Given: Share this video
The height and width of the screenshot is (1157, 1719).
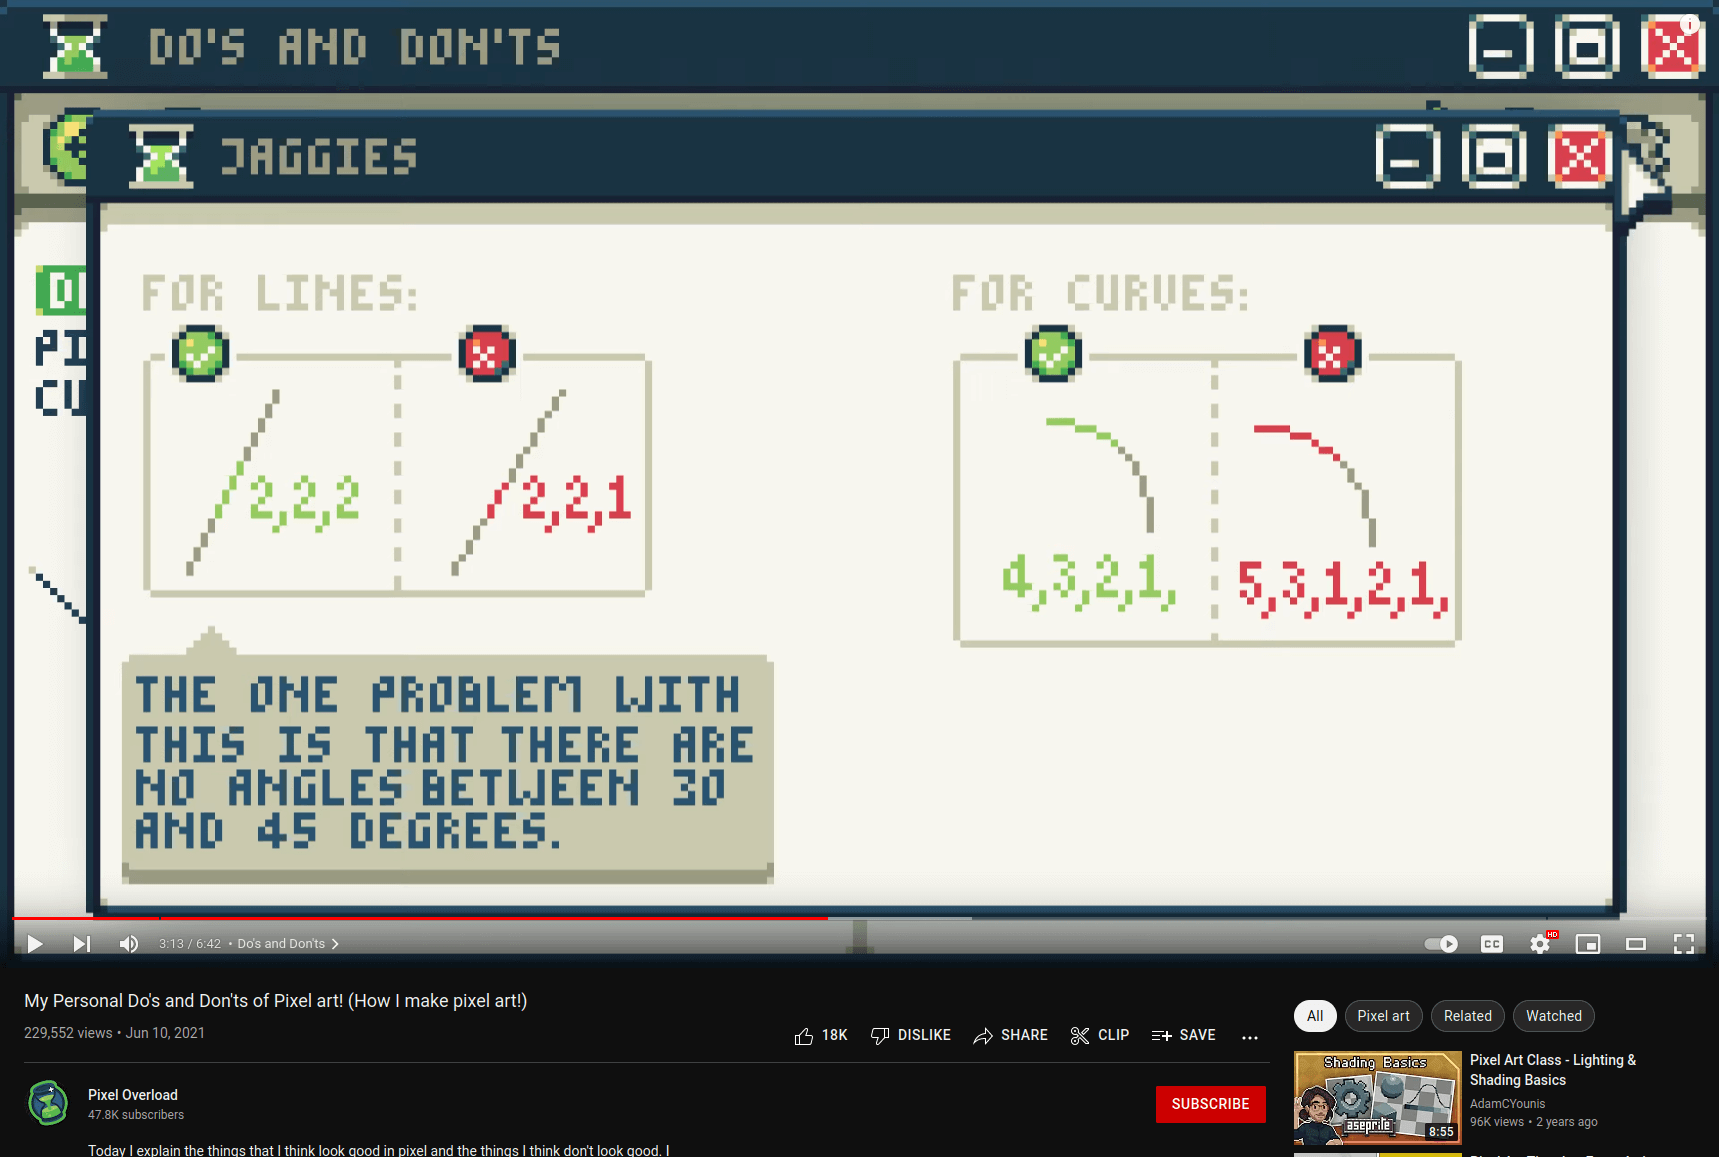Looking at the screenshot, I should pyautogui.click(x=1011, y=1036).
